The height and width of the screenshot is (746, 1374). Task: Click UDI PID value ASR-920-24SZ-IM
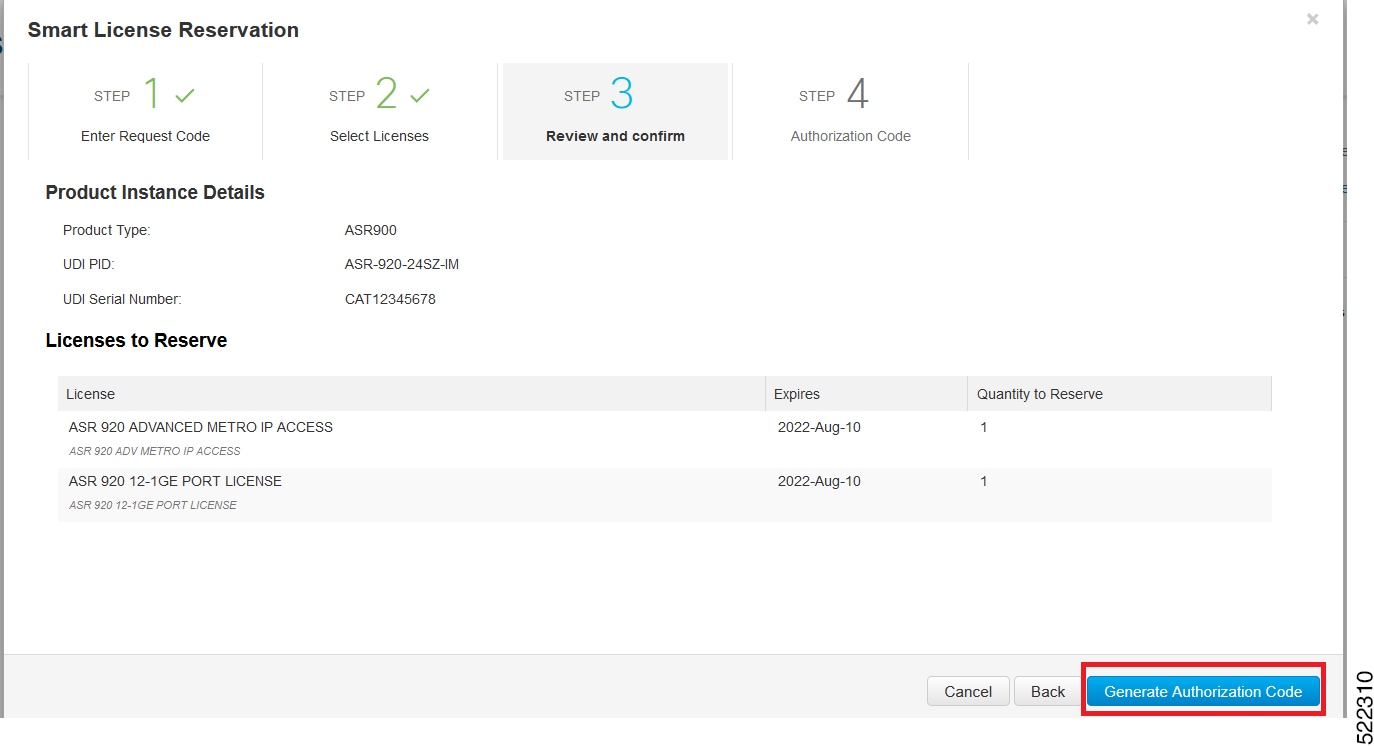[x=402, y=265]
